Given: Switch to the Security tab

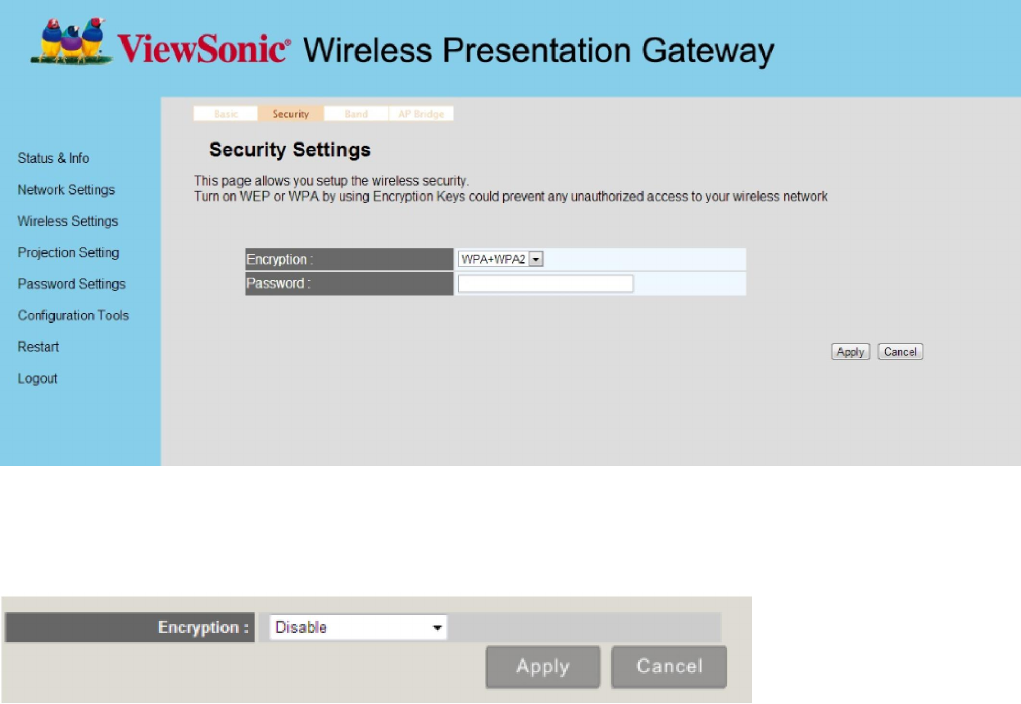Looking at the screenshot, I should click(x=290, y=114).
